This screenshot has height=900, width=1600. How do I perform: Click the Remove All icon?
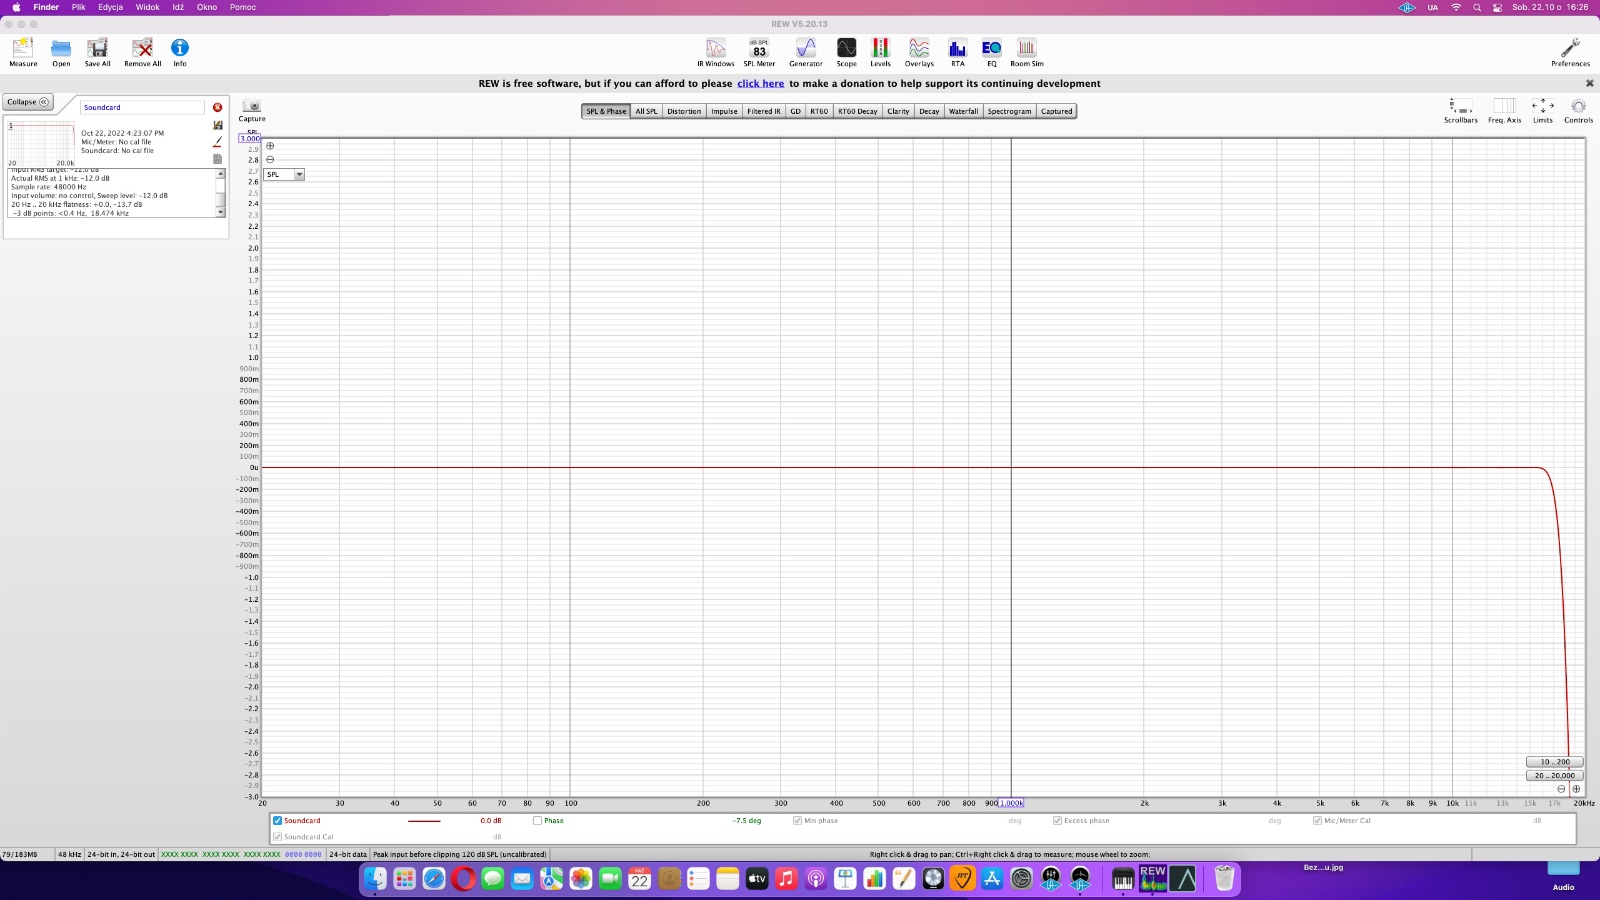pos(143,52)
